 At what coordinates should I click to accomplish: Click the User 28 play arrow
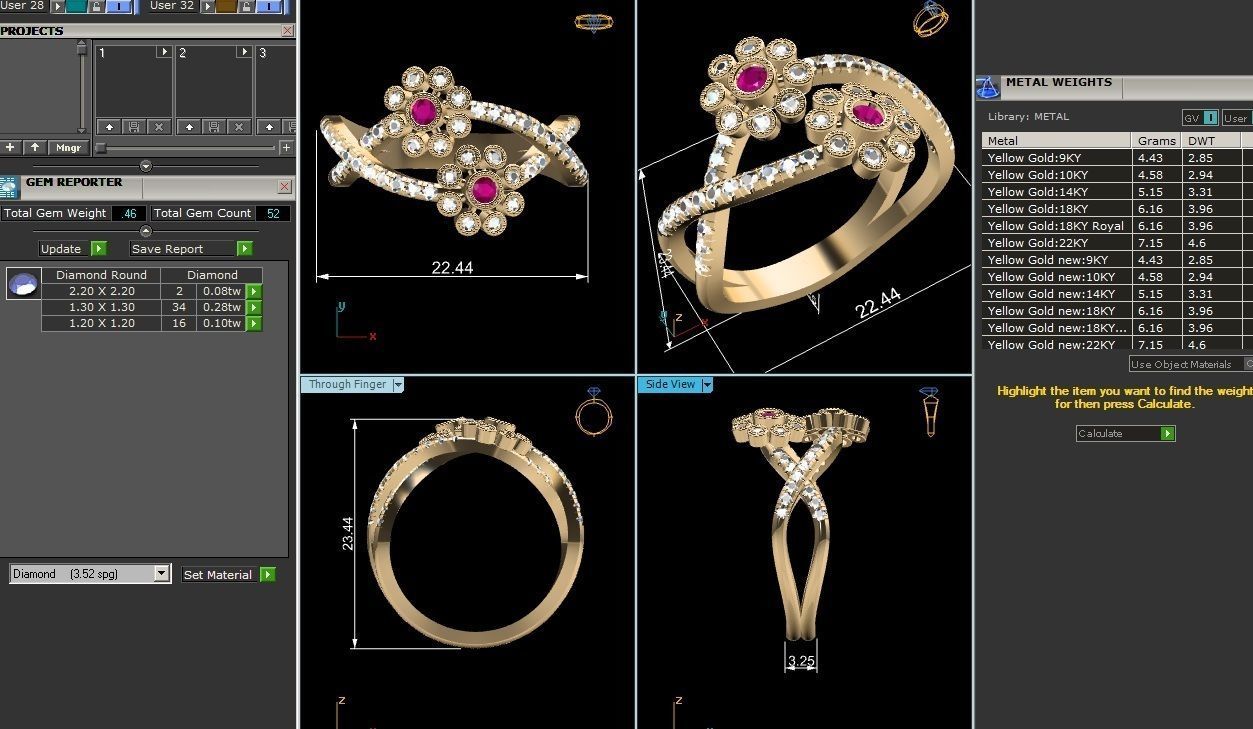click(58, 6)
